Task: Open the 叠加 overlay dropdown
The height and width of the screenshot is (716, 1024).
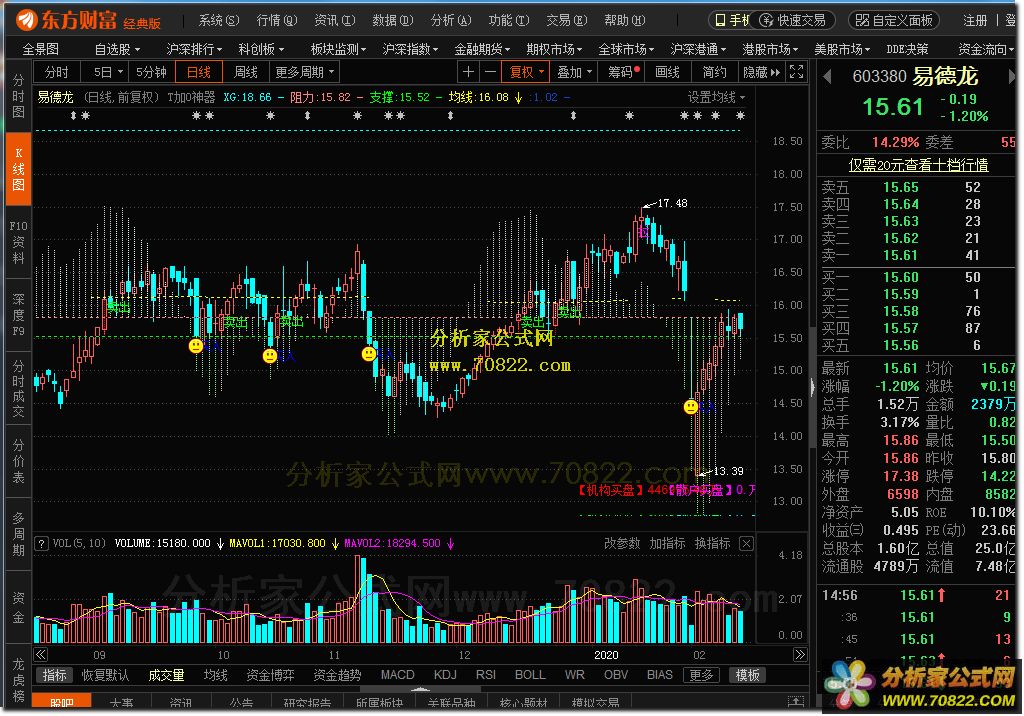Action: tap(573, 72)
